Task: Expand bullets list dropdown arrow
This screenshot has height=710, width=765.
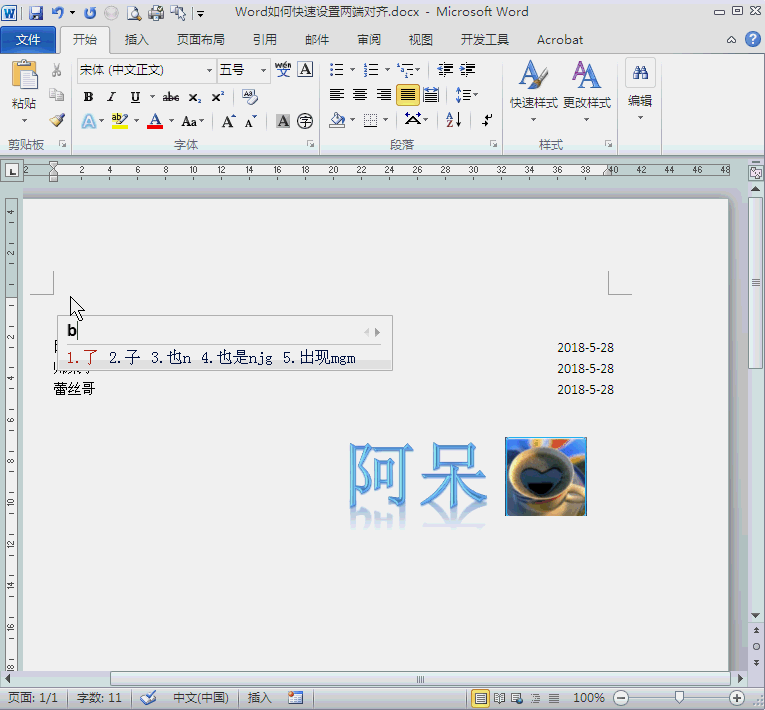Action: click(352, 69)
